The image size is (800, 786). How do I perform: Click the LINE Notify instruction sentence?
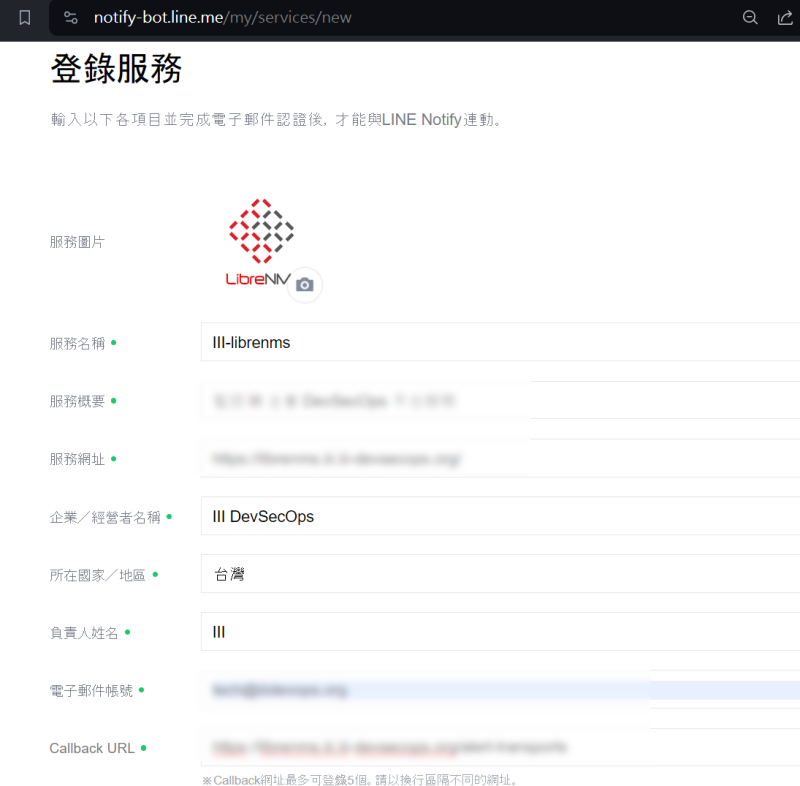pyautogui.click(x=277, y=120)
